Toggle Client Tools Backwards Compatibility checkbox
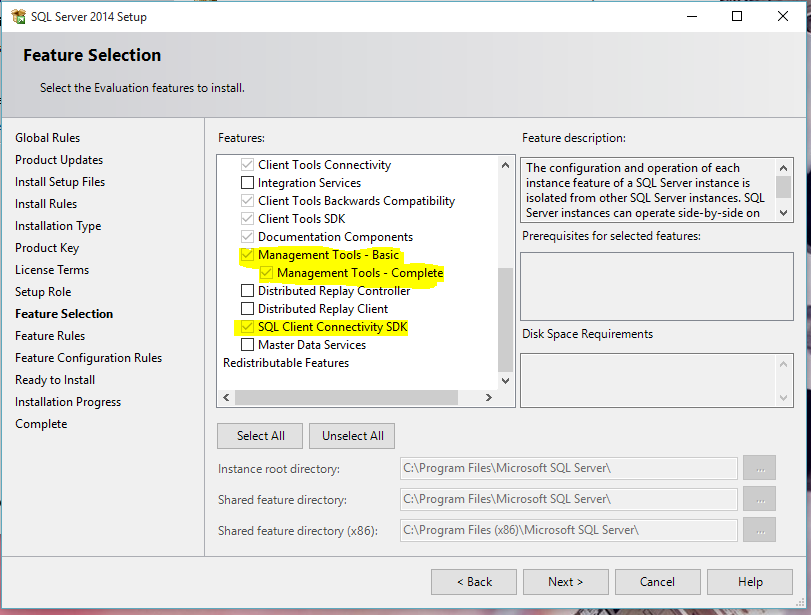This screenshot has width=811, height=615. [247, 201]
